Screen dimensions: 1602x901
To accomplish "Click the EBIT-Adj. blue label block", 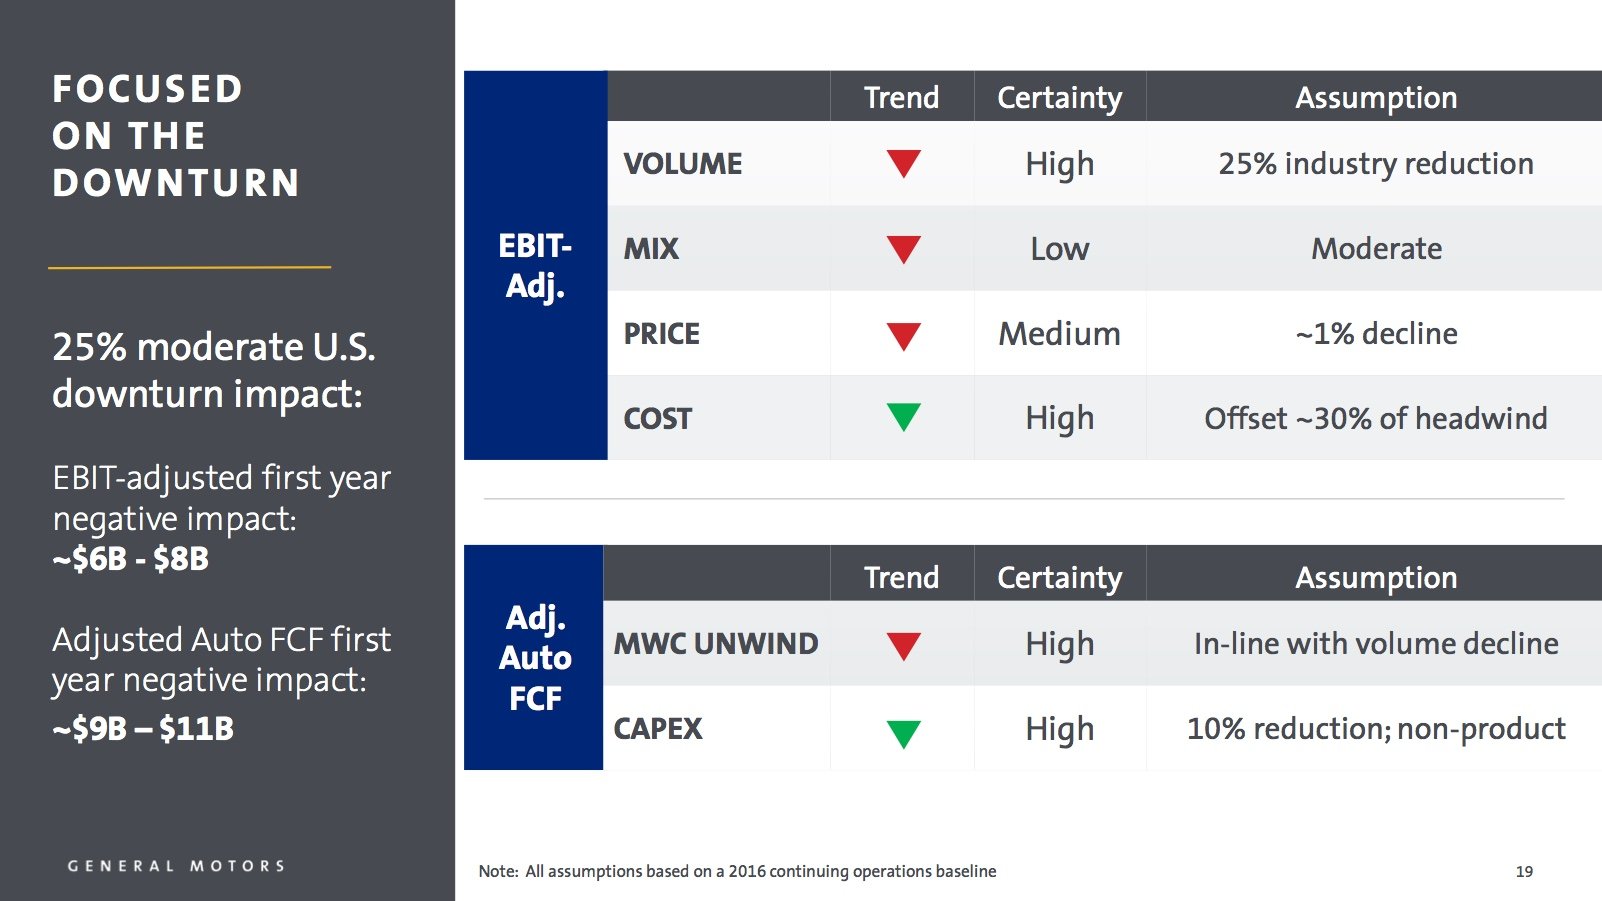I will pos(535,265).
